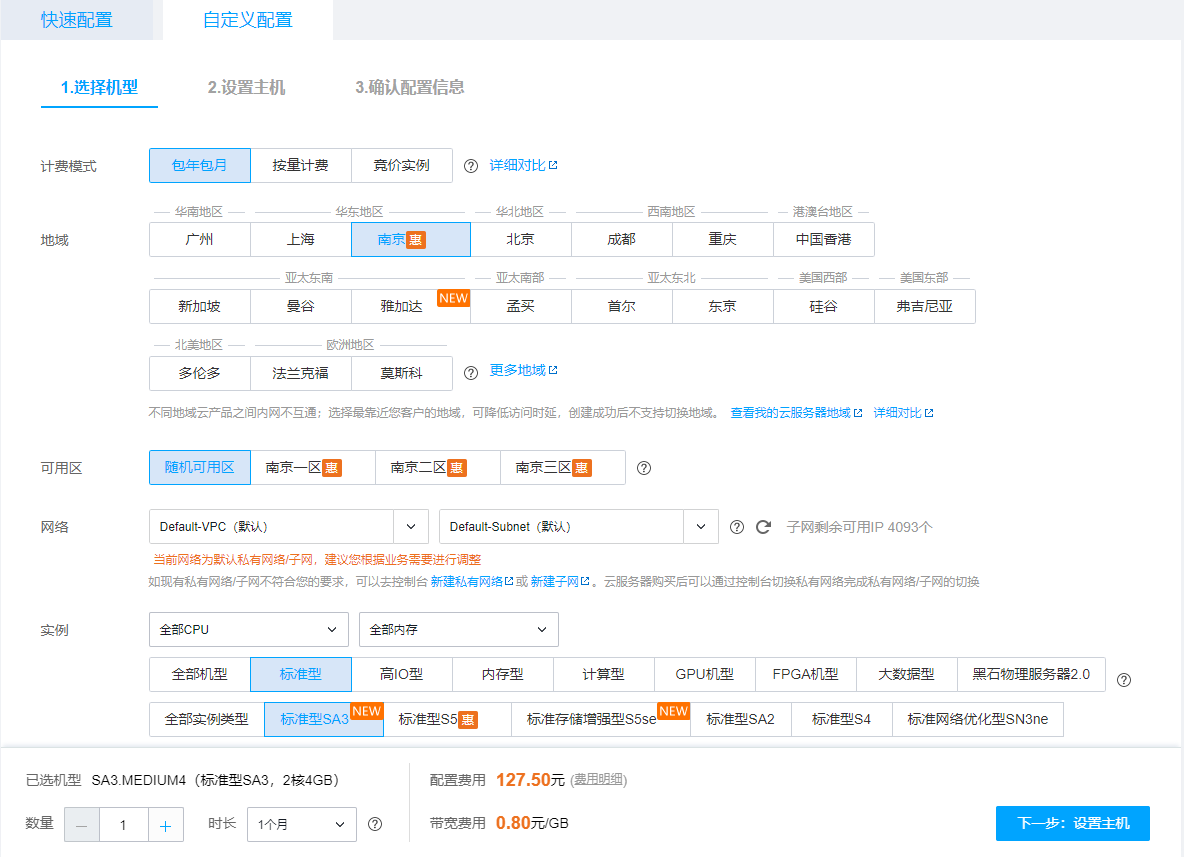This screenshot has width=1184, height=857.
Task: Open the 详细对比 external link
Action: [520, 165]
